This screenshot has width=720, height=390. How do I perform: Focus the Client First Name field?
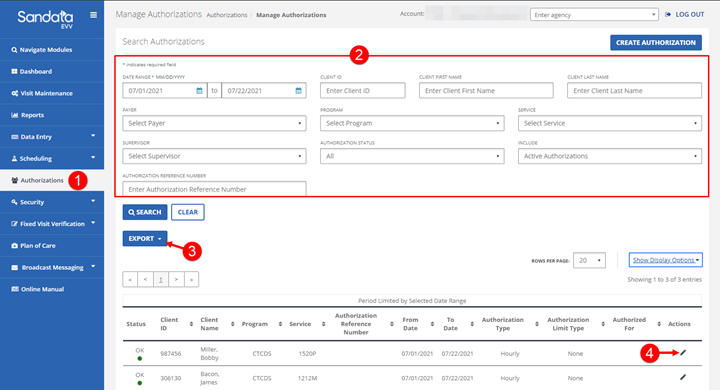pos(486,90)
